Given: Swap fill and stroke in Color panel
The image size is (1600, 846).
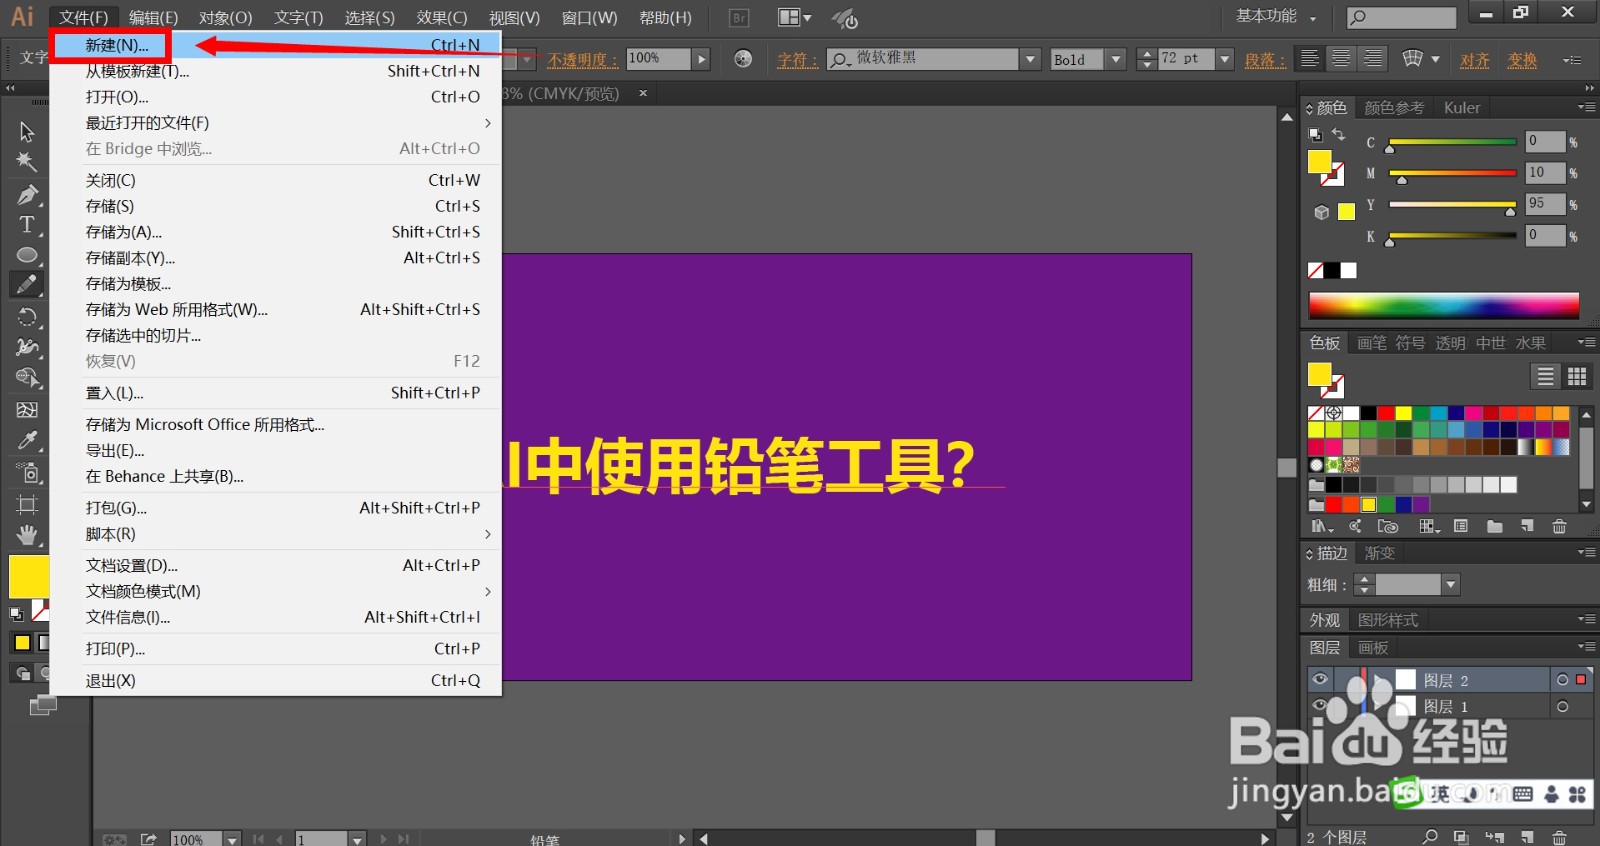Looking at the screenshot, I should [1338, 133].
